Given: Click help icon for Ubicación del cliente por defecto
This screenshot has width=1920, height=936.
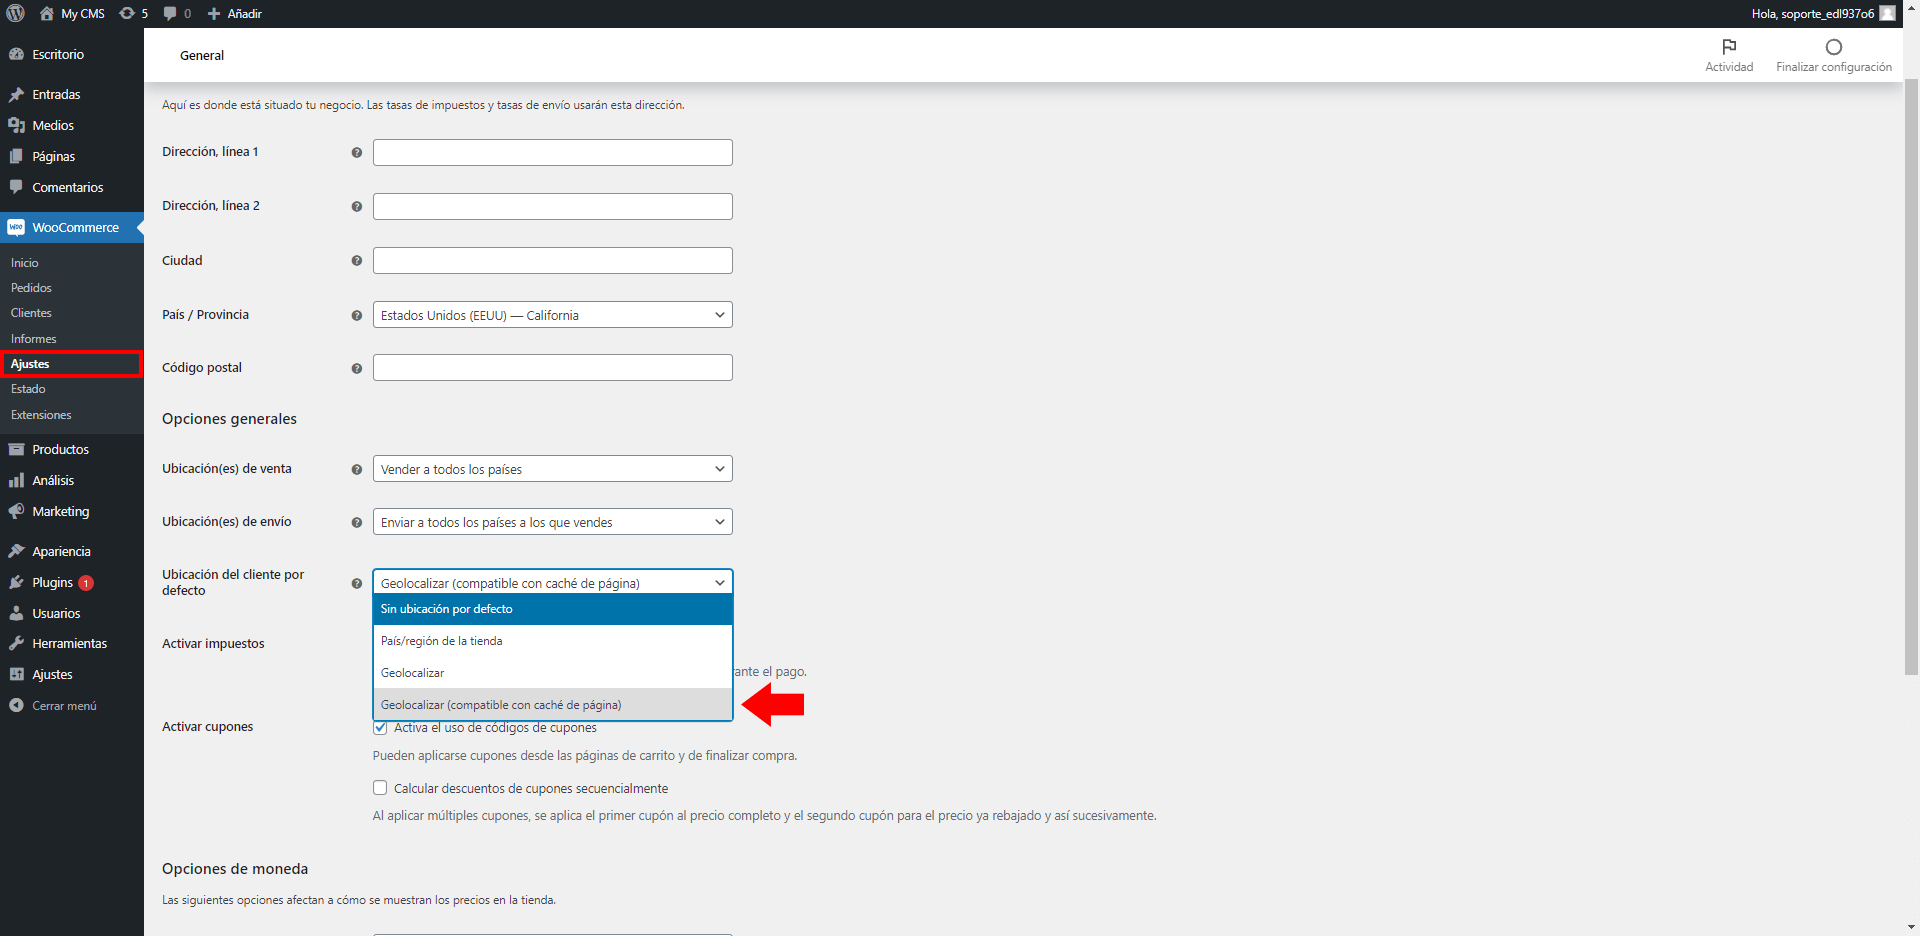Looking at the screenshot, I should pyautogui.click(x=356, y=583).
